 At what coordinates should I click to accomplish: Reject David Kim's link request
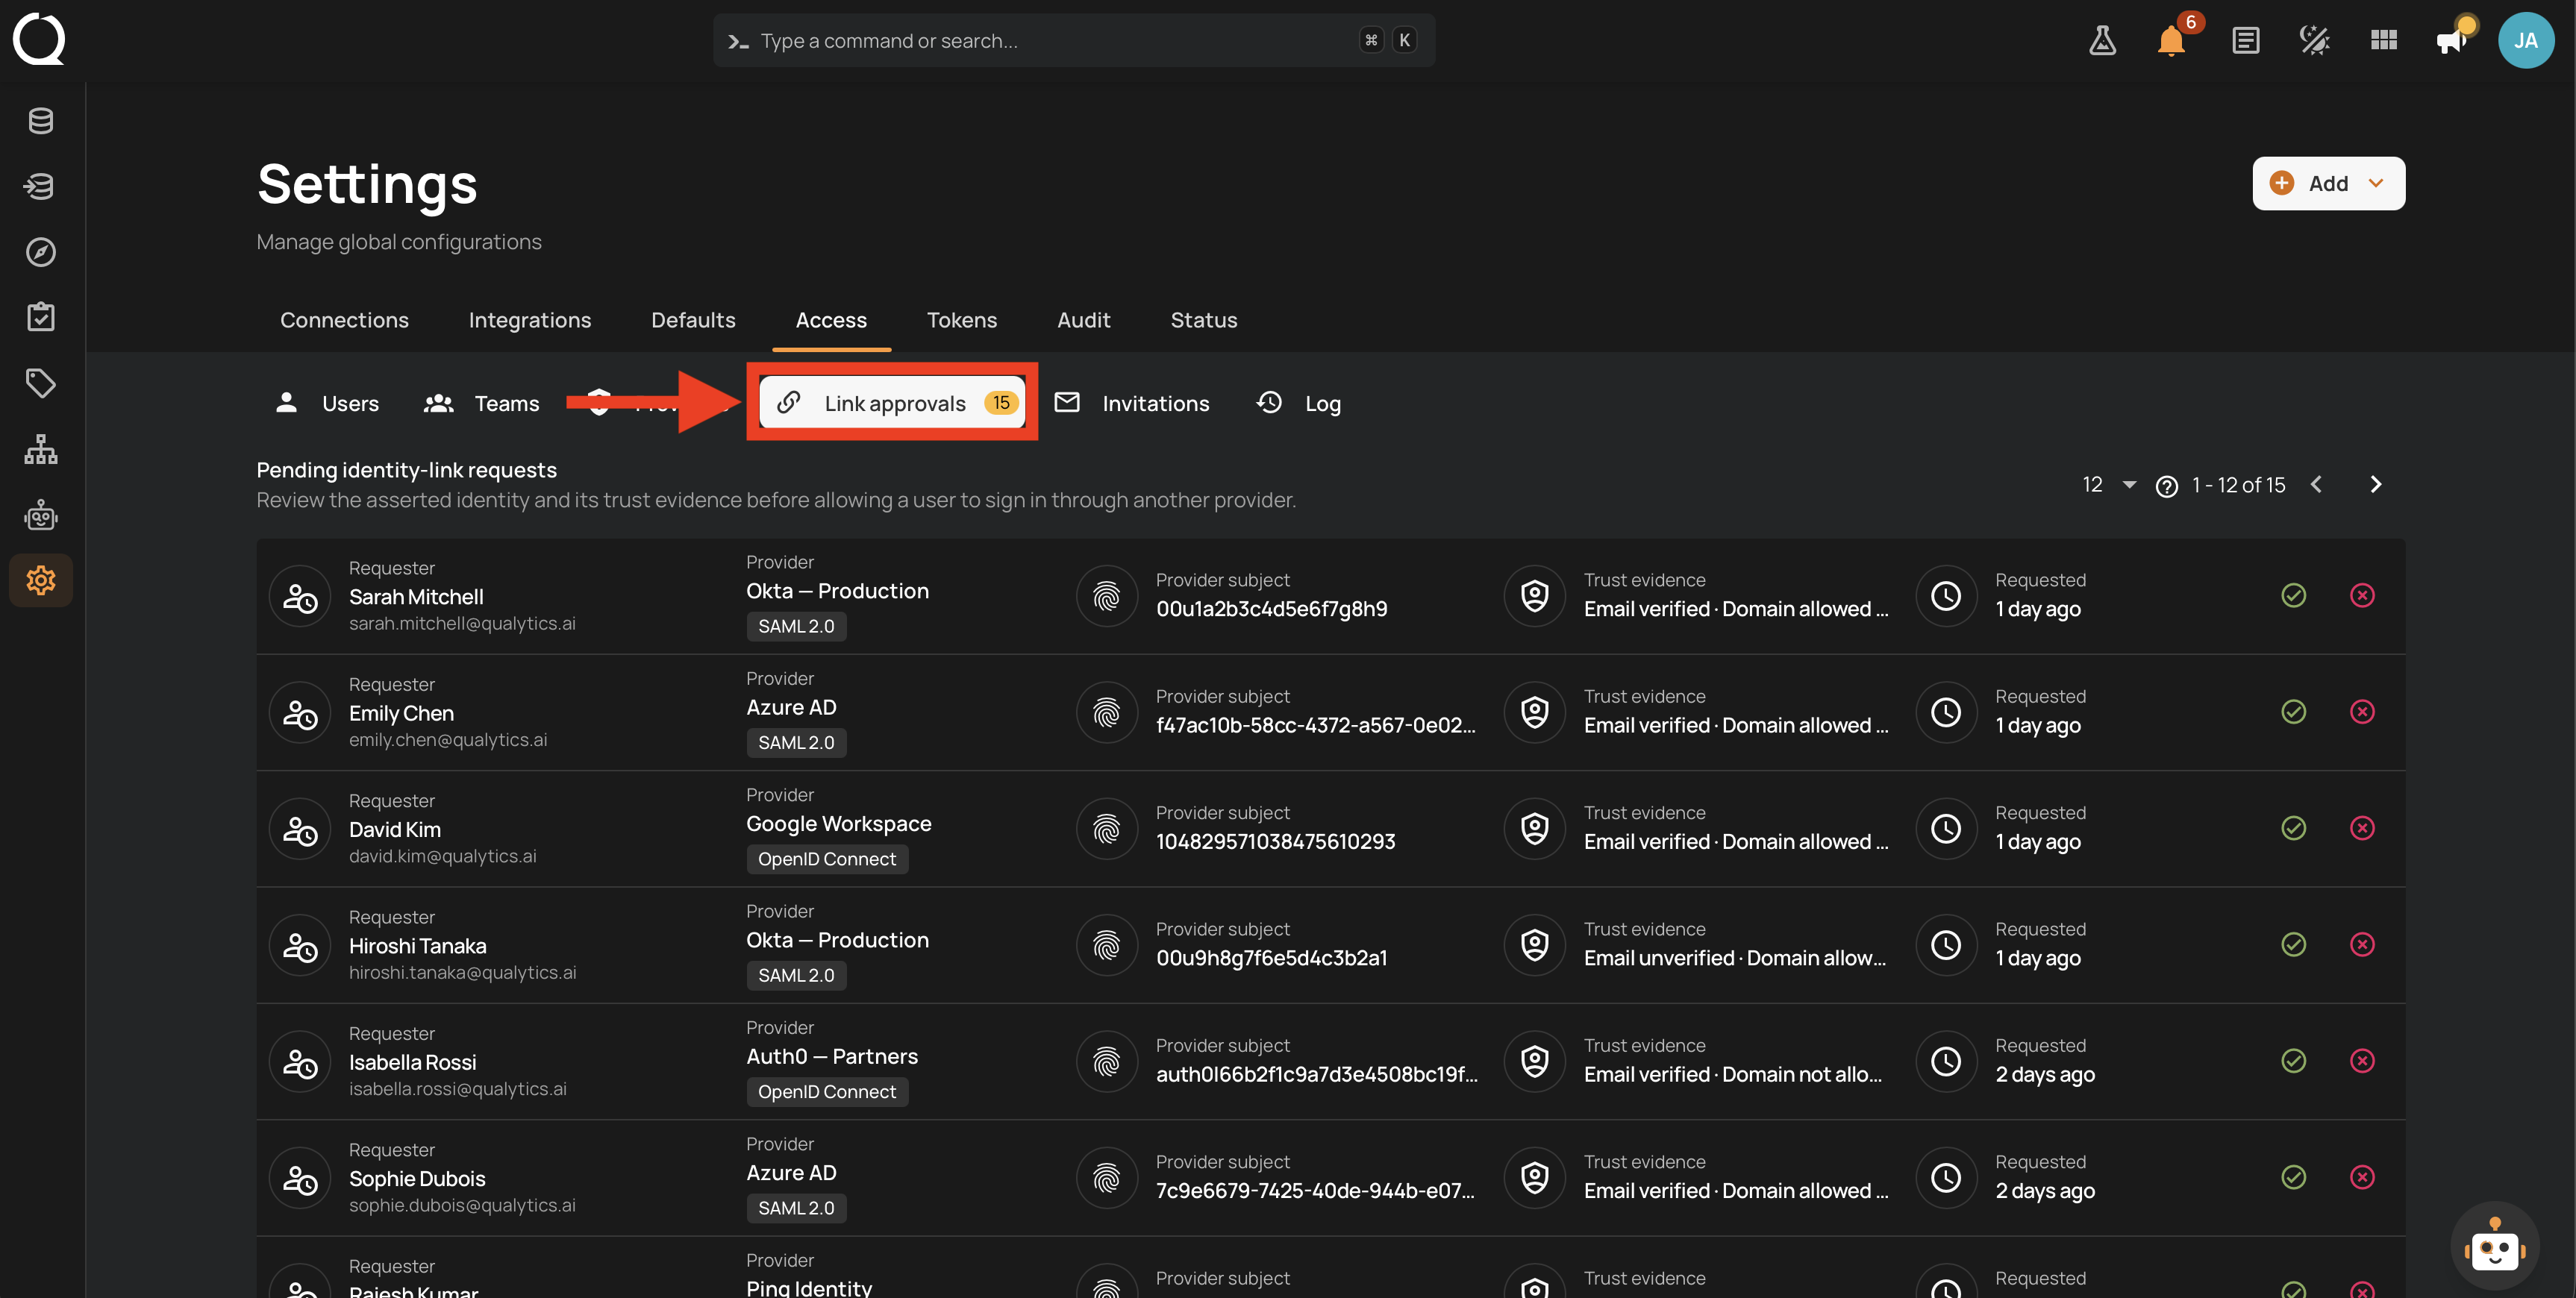point(2362,828)
